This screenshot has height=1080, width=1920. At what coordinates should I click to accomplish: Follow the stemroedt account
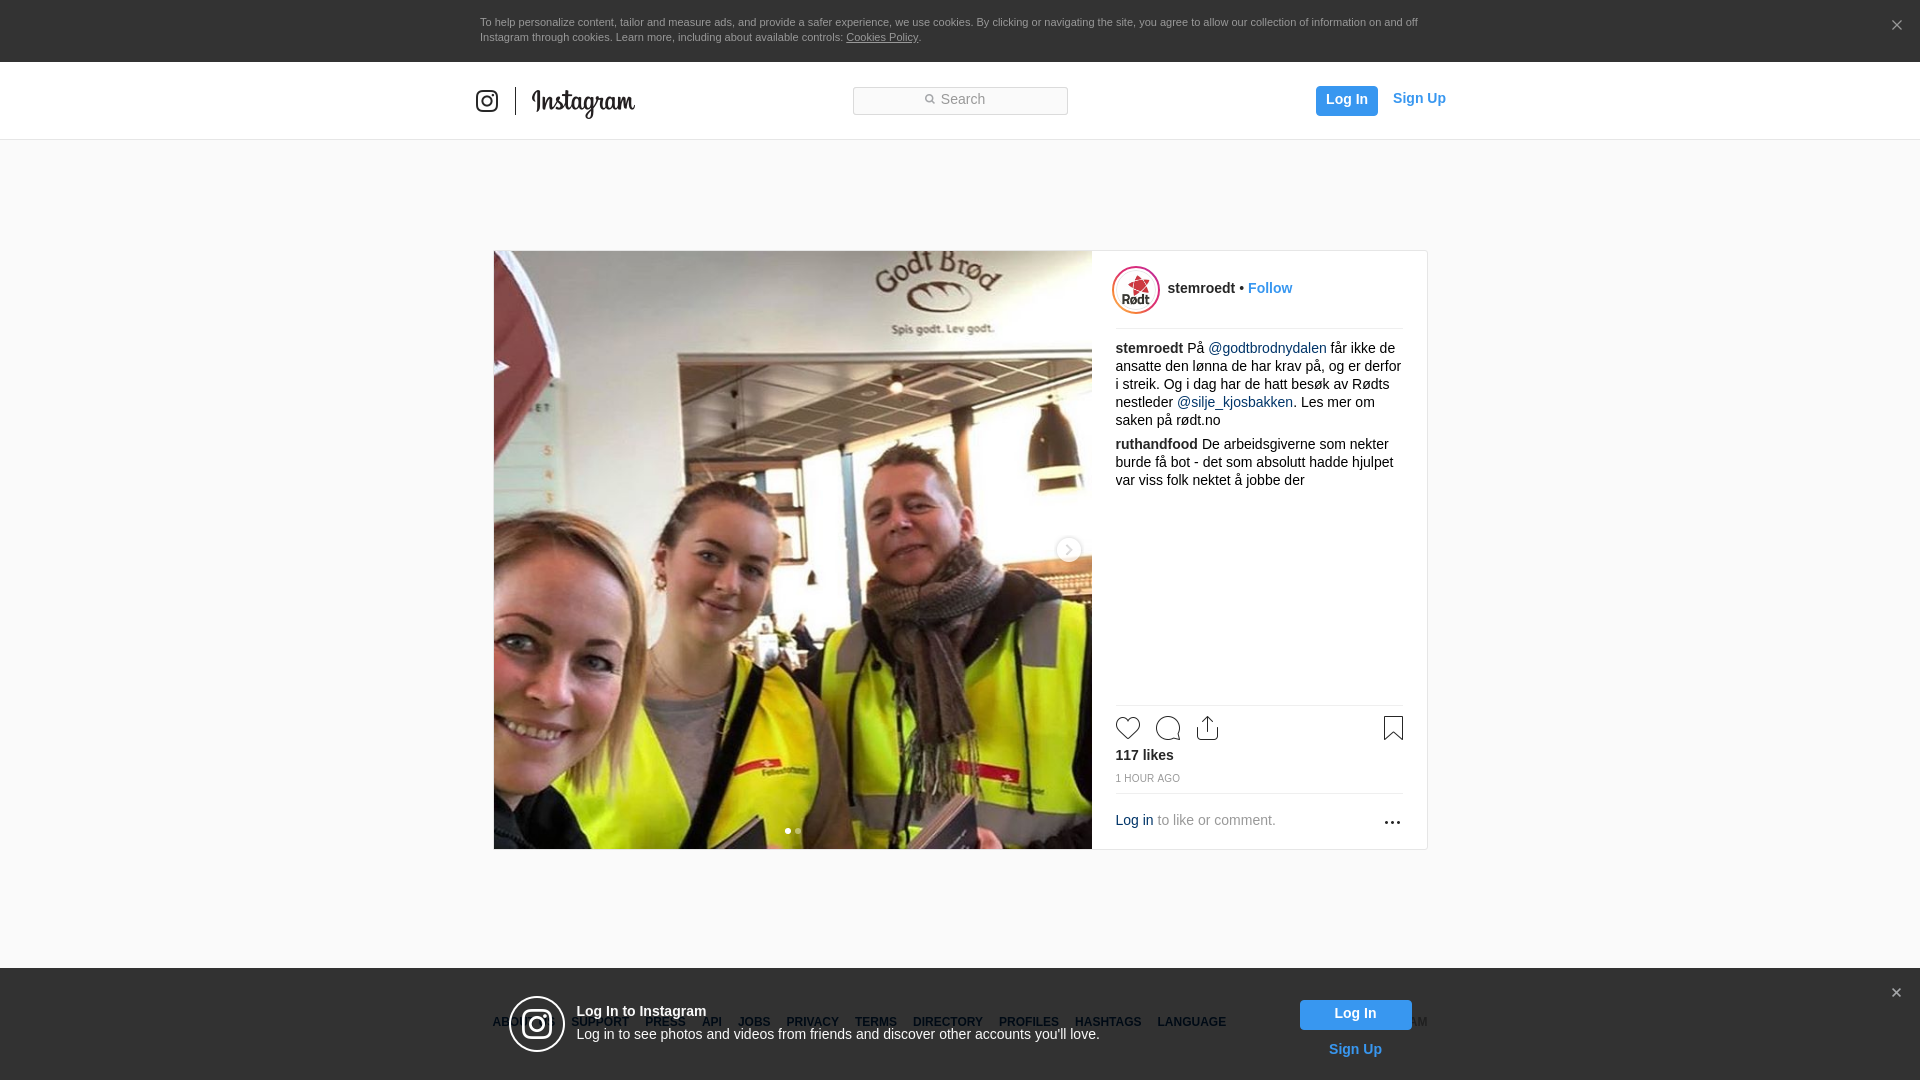[x=1270, y=288]
